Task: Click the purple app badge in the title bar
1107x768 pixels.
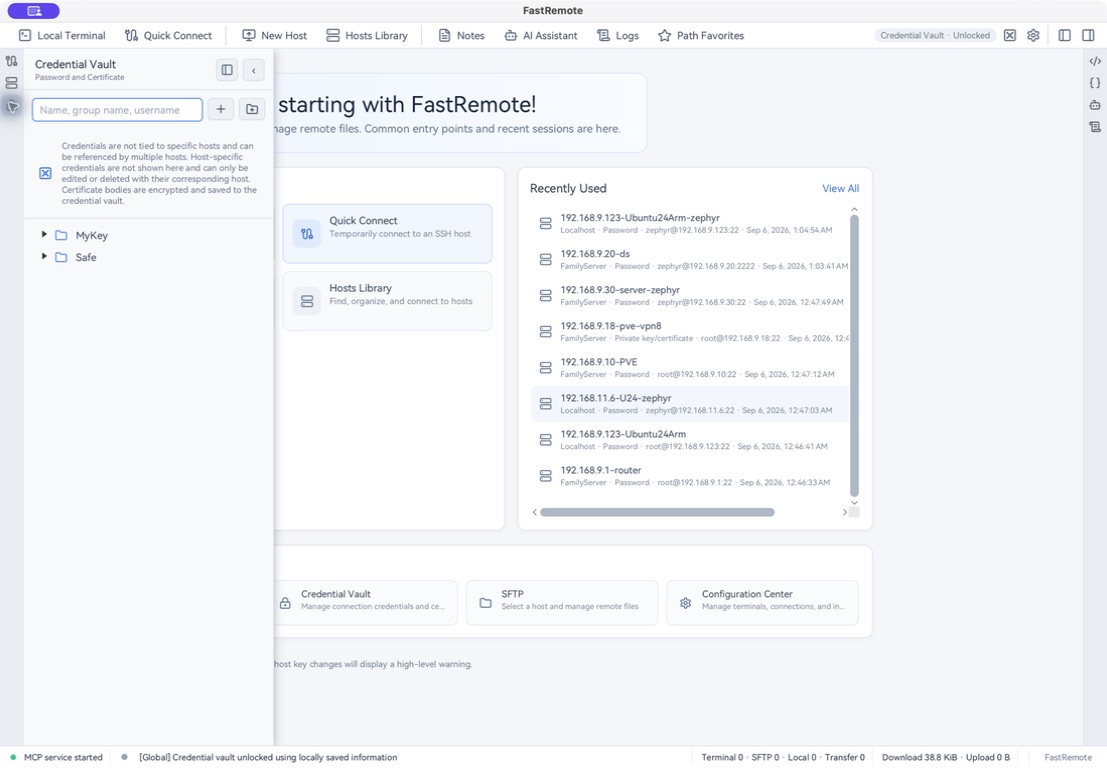Action: pyautogui.click(x=33, y=11)
